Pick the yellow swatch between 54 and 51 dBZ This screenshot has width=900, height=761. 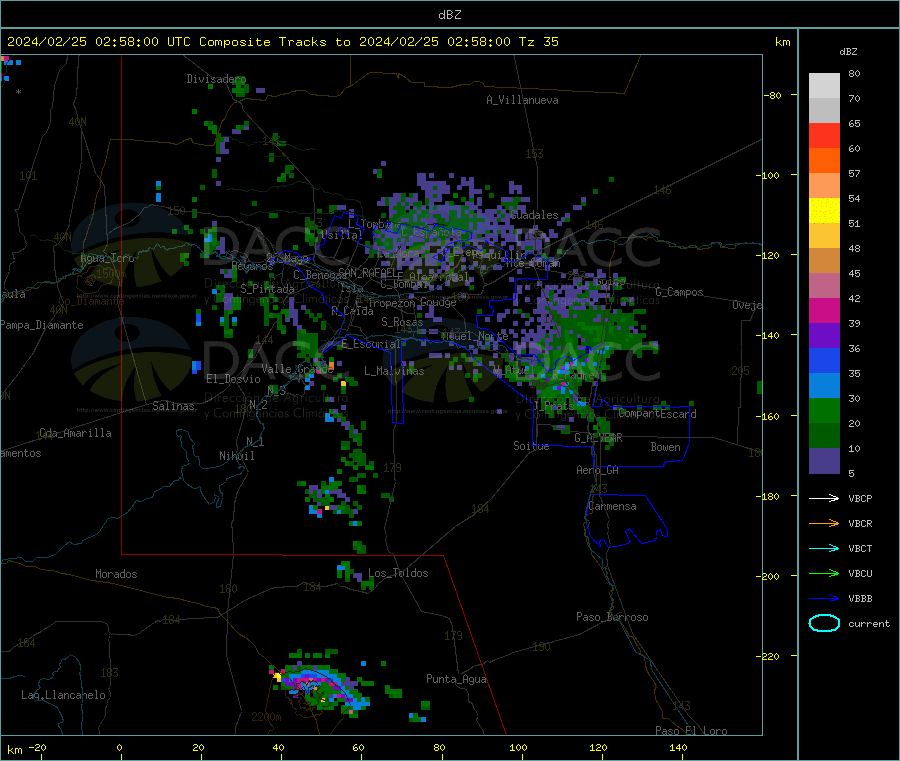pos(824,211)
